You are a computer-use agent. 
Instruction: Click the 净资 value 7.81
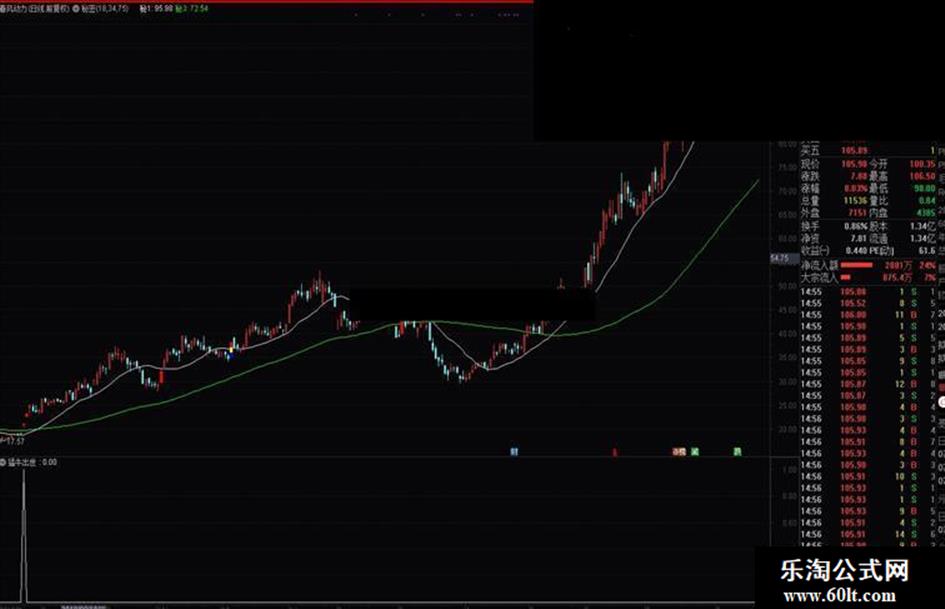858,239
